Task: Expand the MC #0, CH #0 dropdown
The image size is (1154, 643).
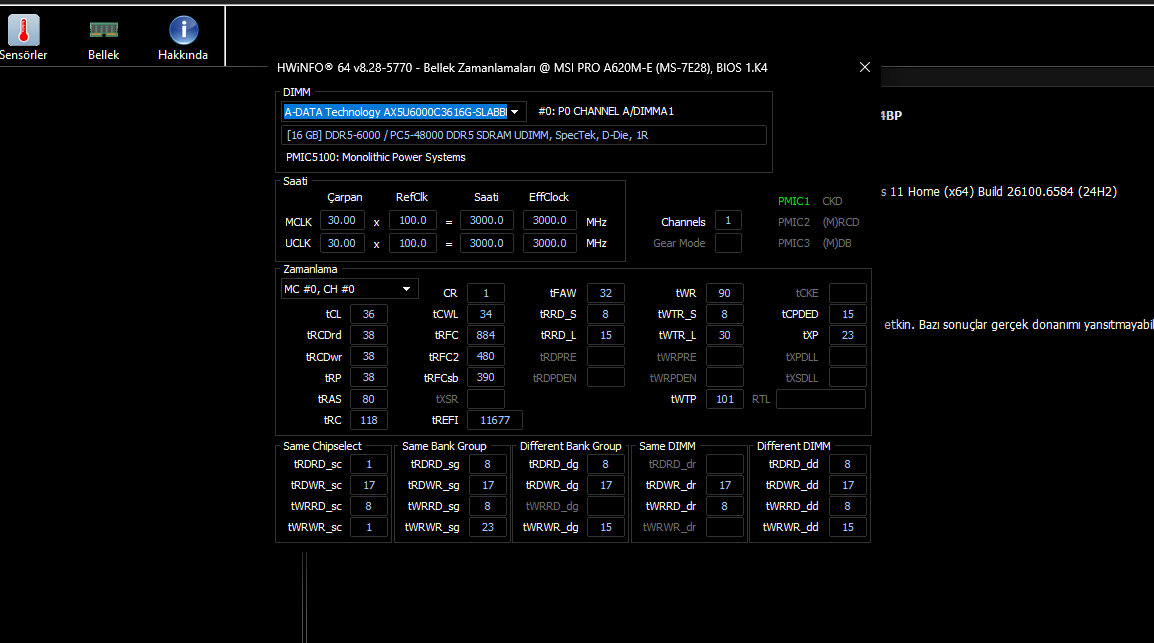Action: (350, 289)
